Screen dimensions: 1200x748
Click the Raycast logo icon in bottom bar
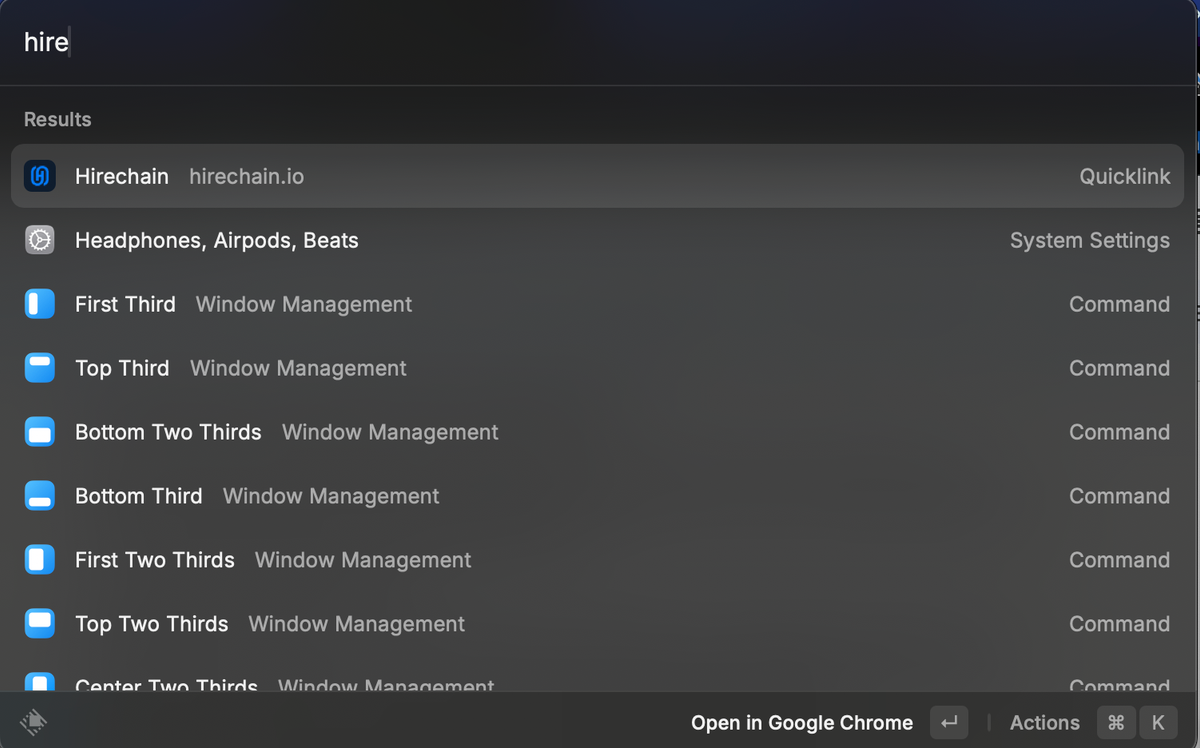[33, 722]
